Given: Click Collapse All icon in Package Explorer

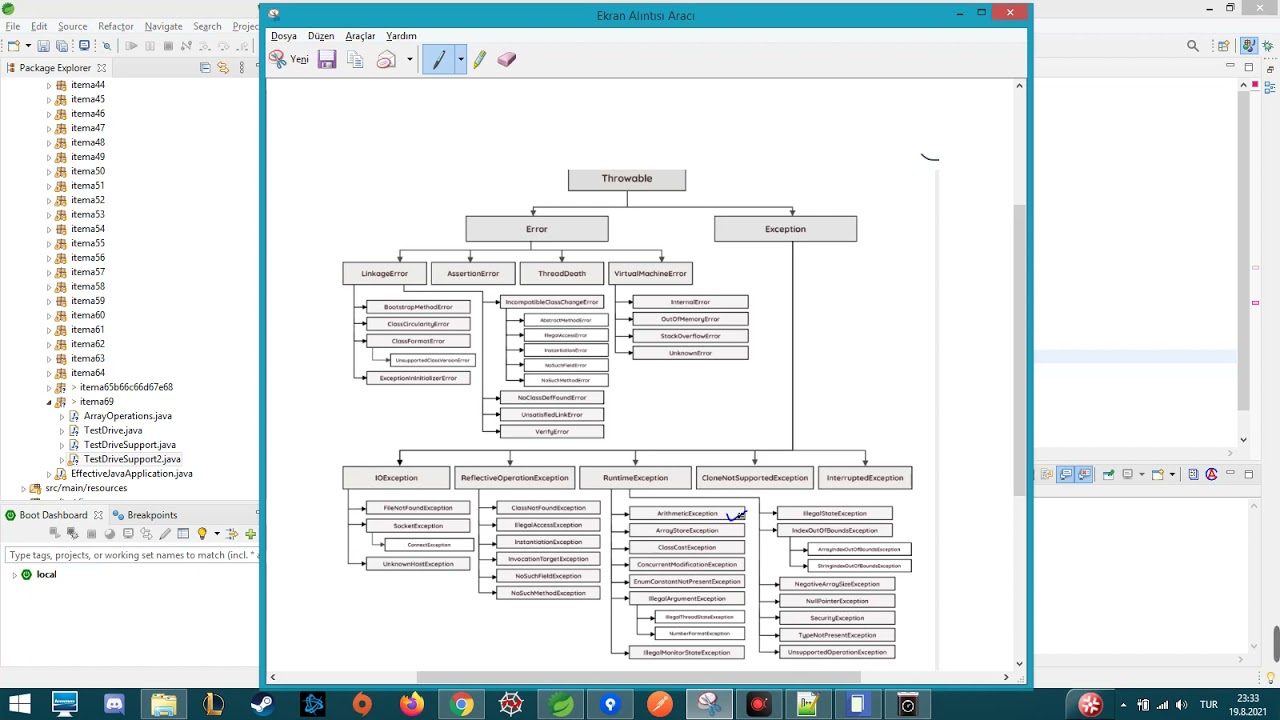Looking at the screenshot, I should 205,68.
